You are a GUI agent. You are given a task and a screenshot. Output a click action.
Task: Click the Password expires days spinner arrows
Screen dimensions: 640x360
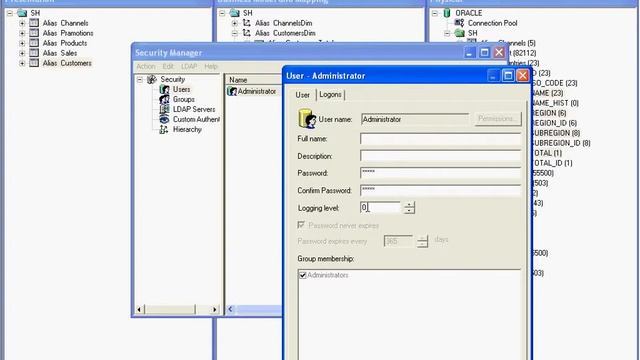[x=422, y=241]
